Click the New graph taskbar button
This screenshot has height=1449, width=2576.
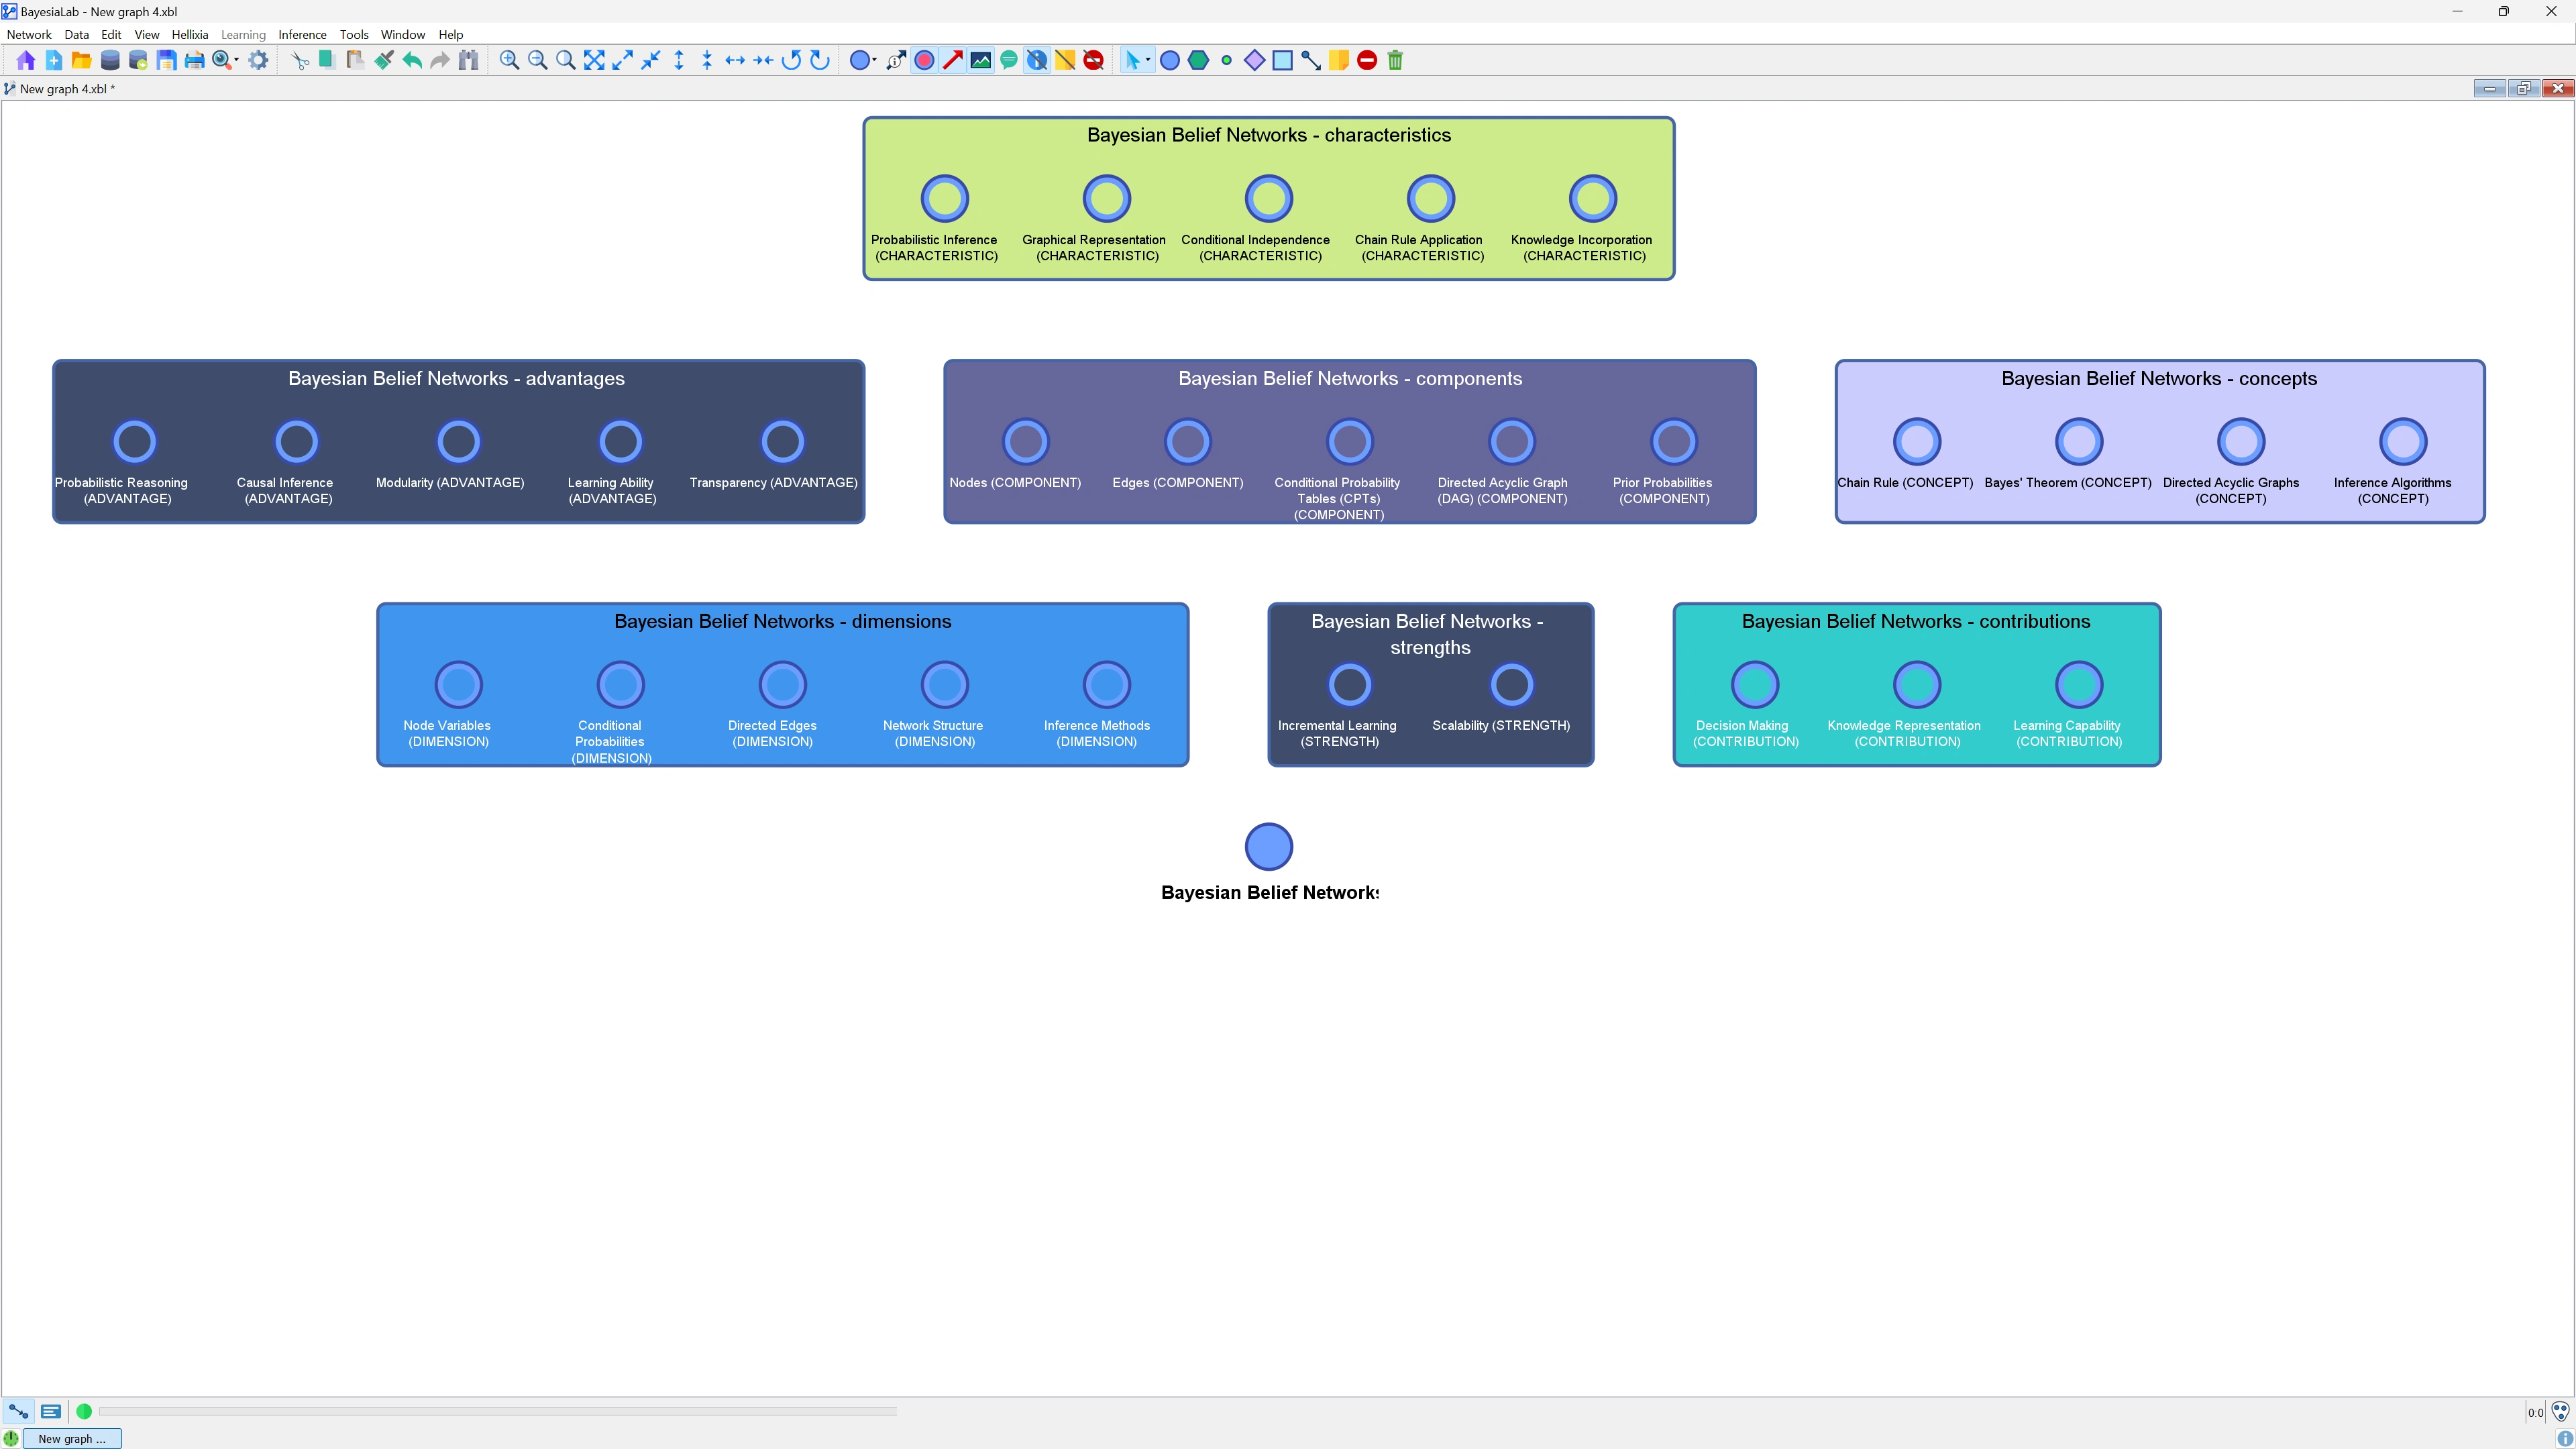point(71,1438)
